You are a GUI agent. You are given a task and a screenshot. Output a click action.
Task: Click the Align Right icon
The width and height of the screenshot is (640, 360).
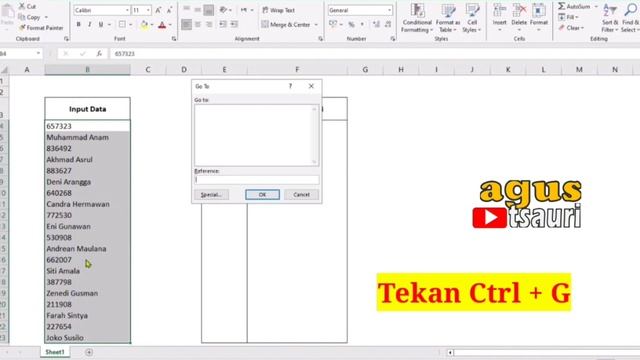pyautogui.click(x=209, y=24)
